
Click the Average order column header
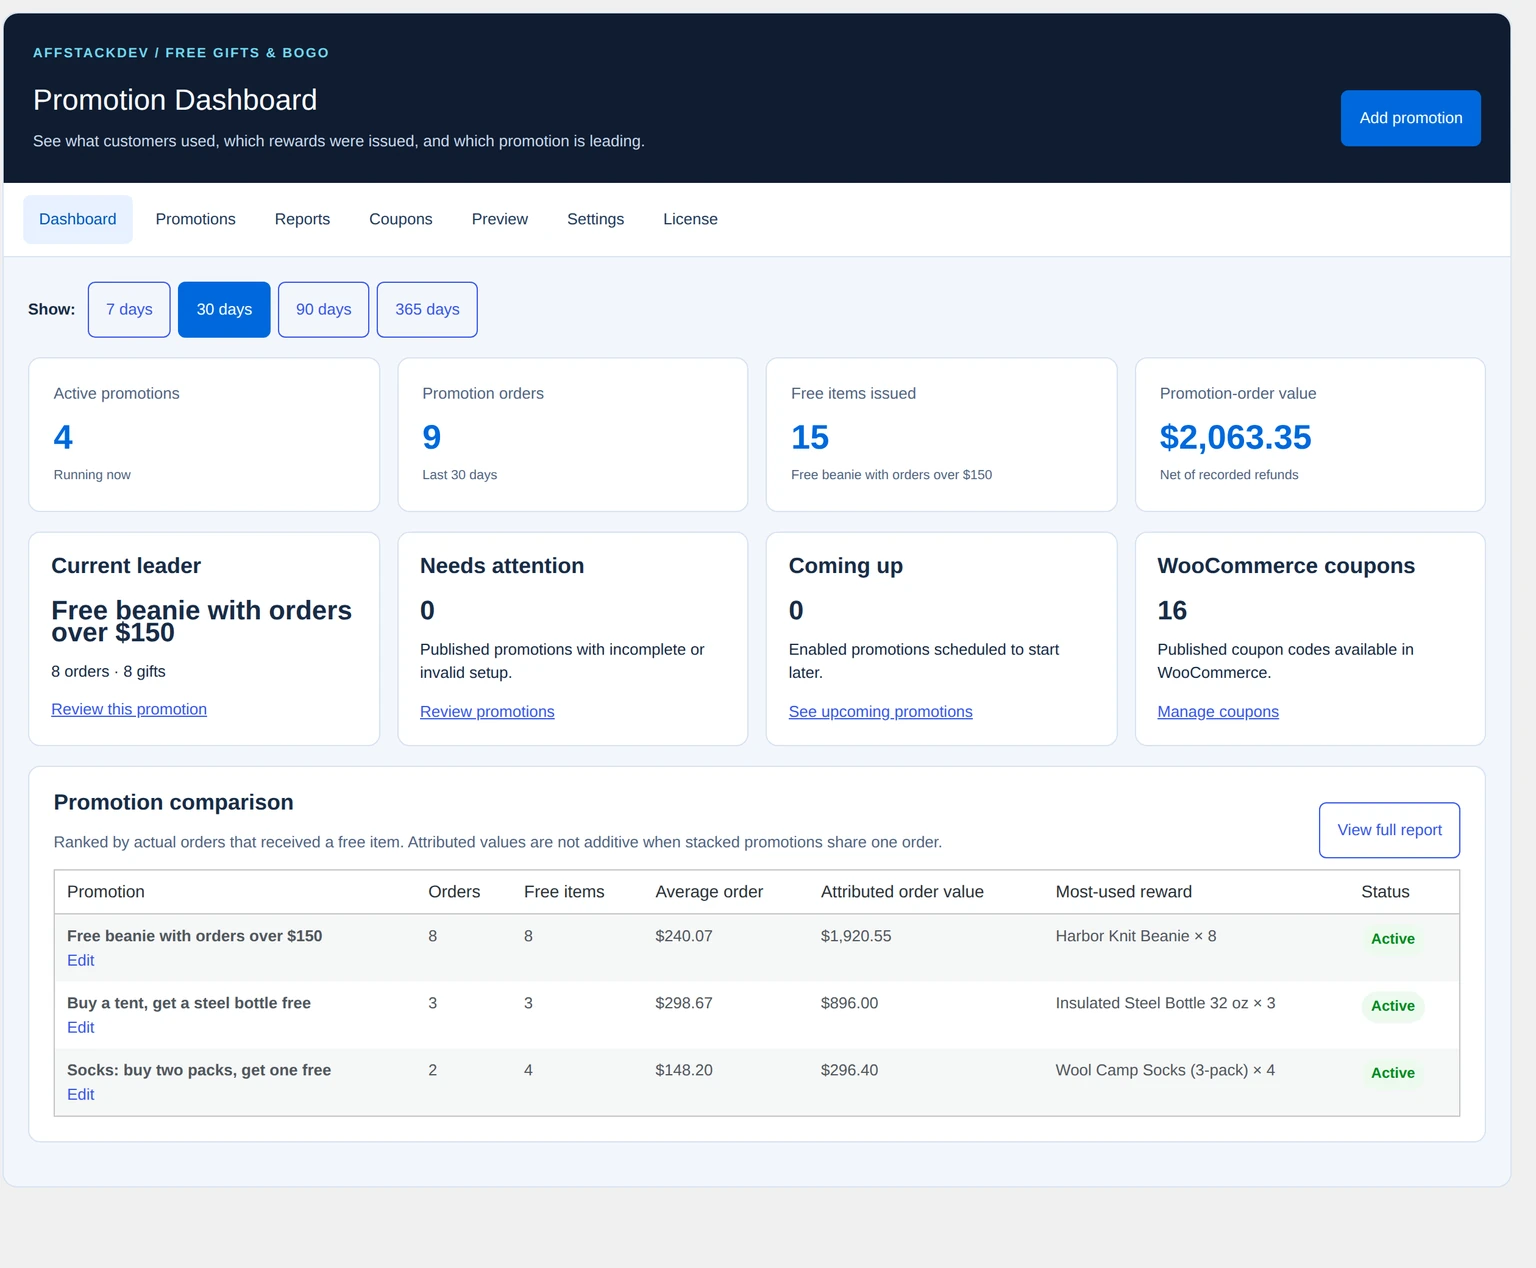click(709, 892)
